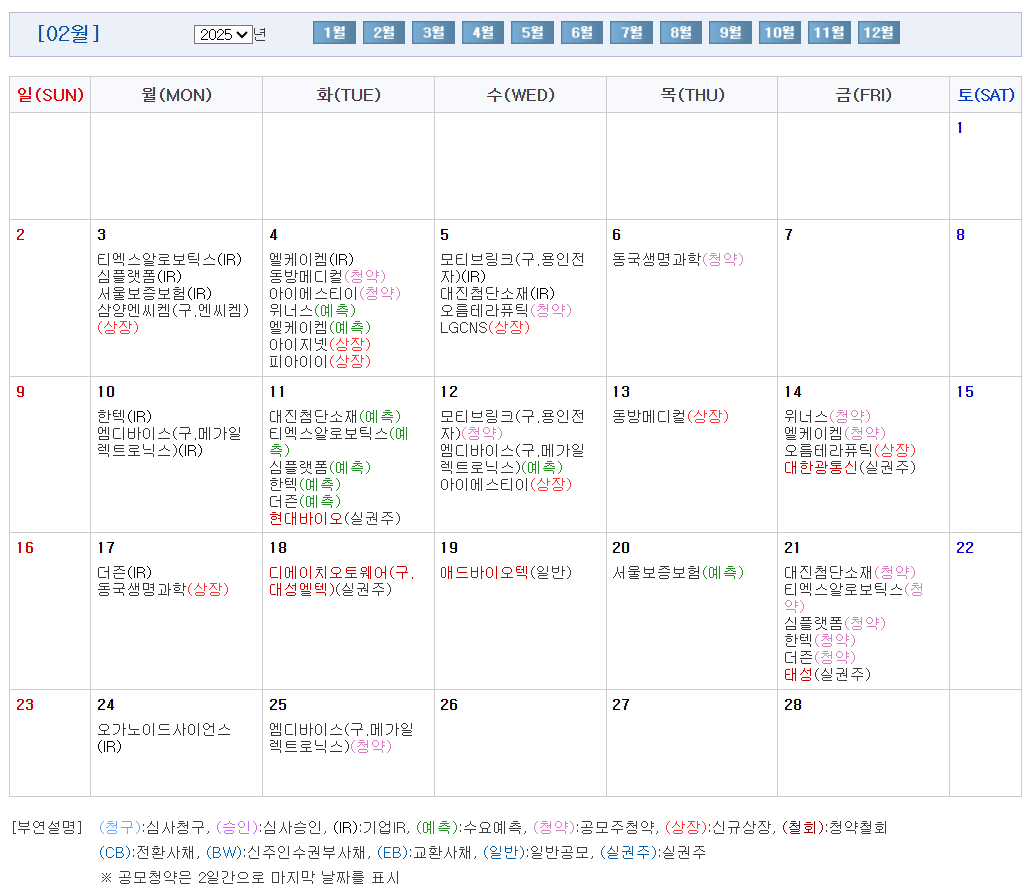Screen dimensions: 1034x890
Task: Open 태성(실권주) on the 21st
Action: pos(828,674)
